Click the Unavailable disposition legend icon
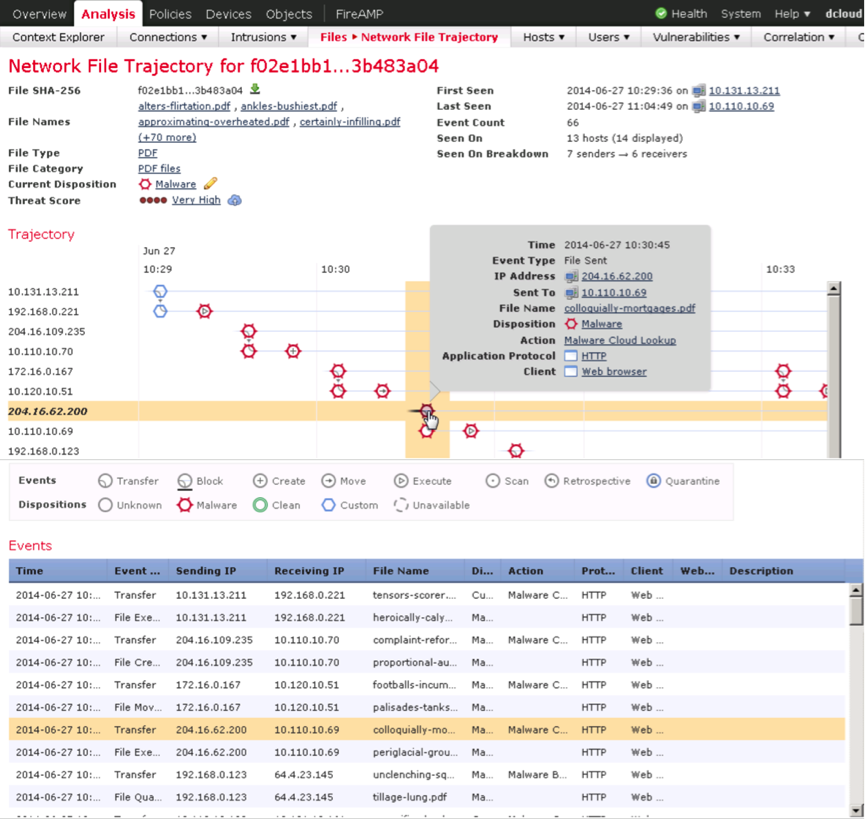The image size is (865, 819). [401, 505]
